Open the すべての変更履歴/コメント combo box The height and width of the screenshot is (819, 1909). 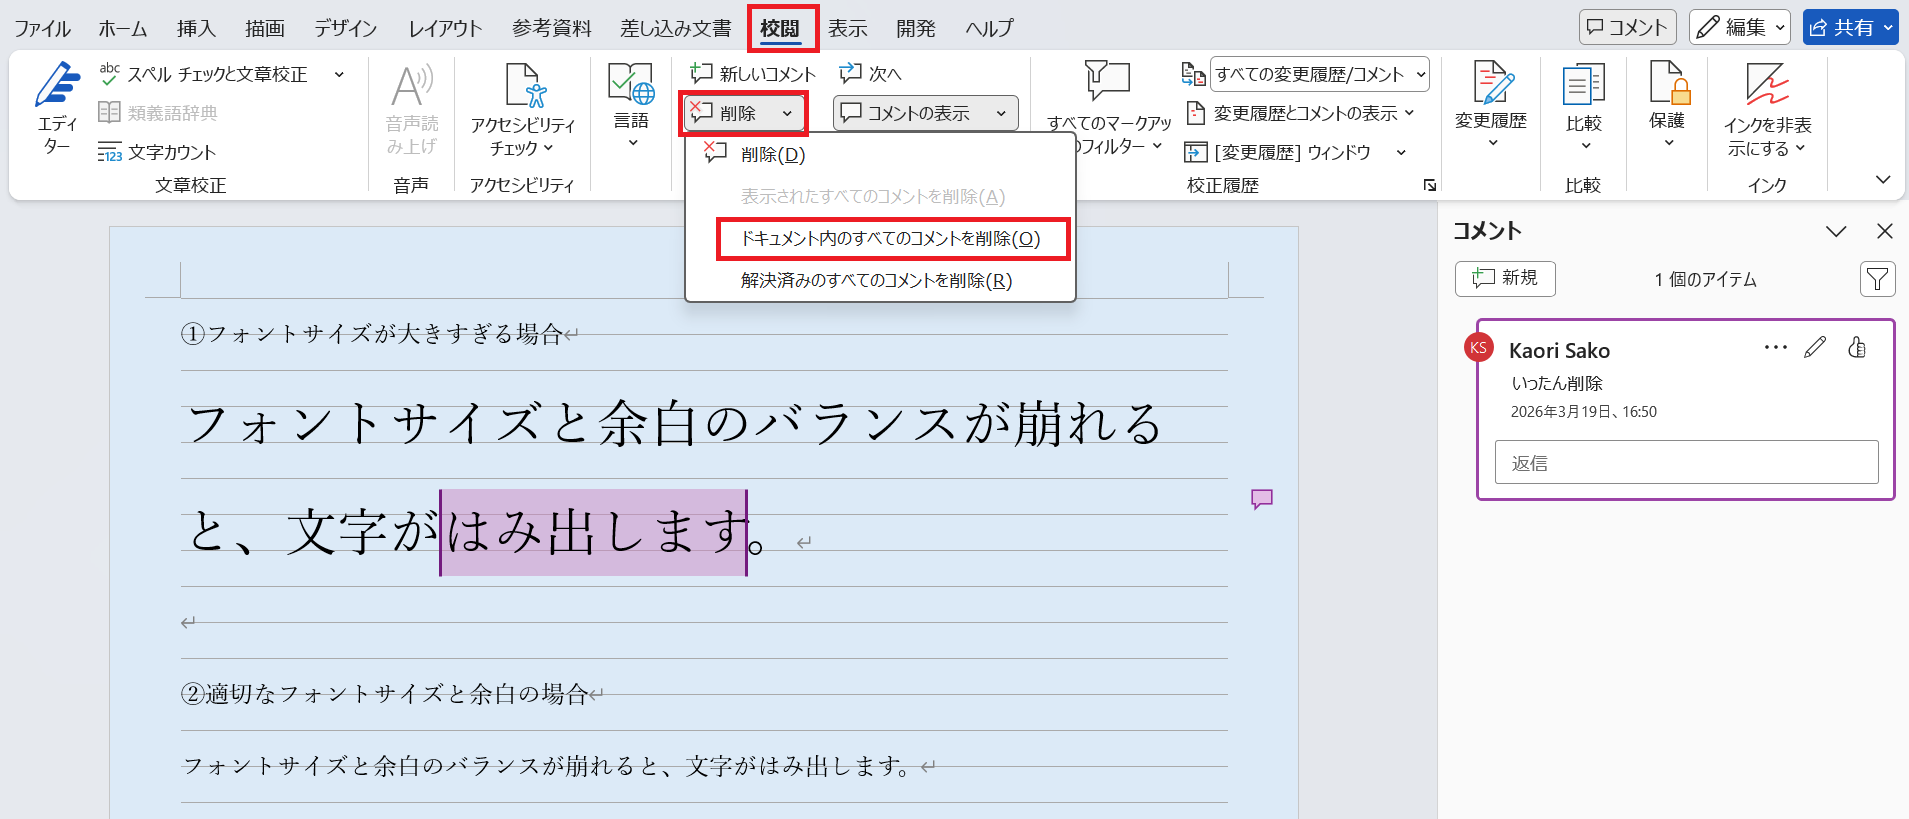pyautogui.click(x=1320, y=74)
